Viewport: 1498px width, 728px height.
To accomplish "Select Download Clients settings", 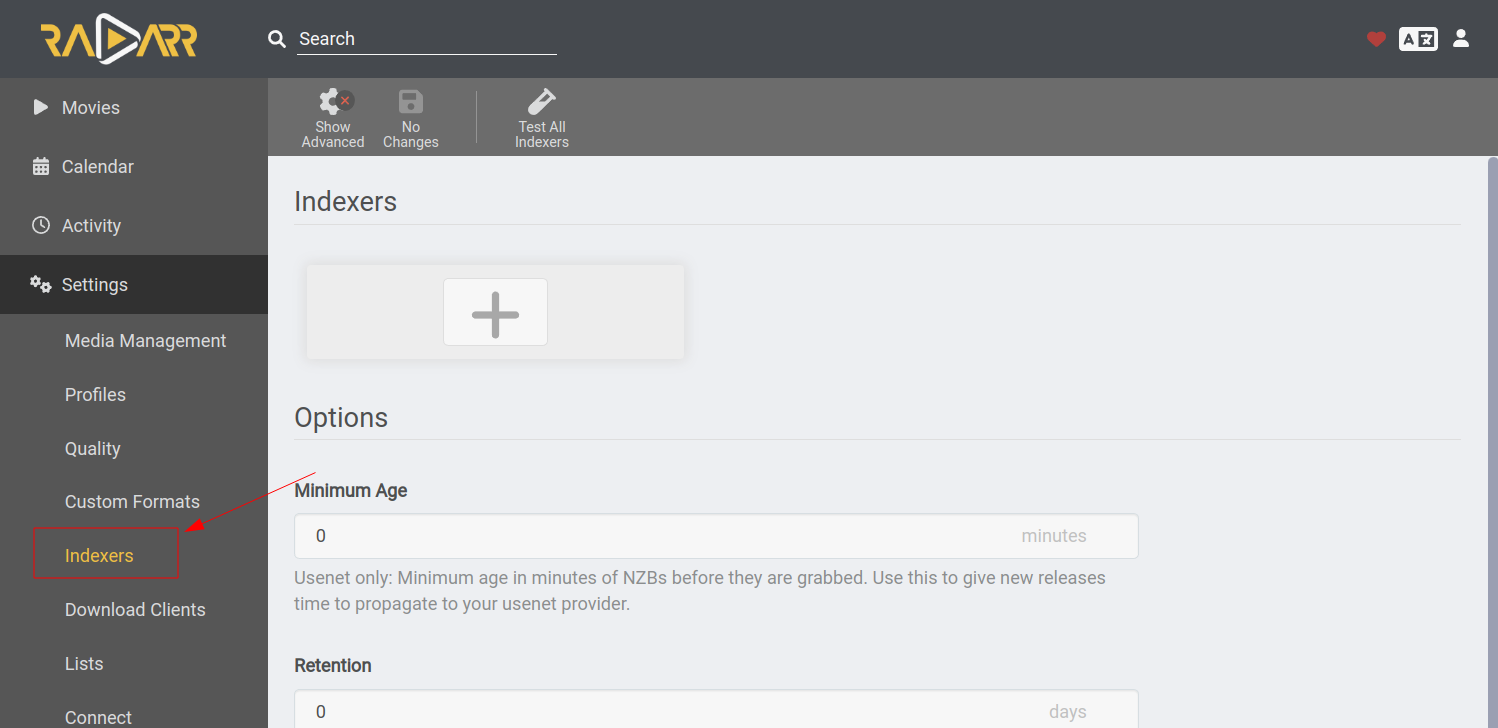I will (x=135, y=610).
